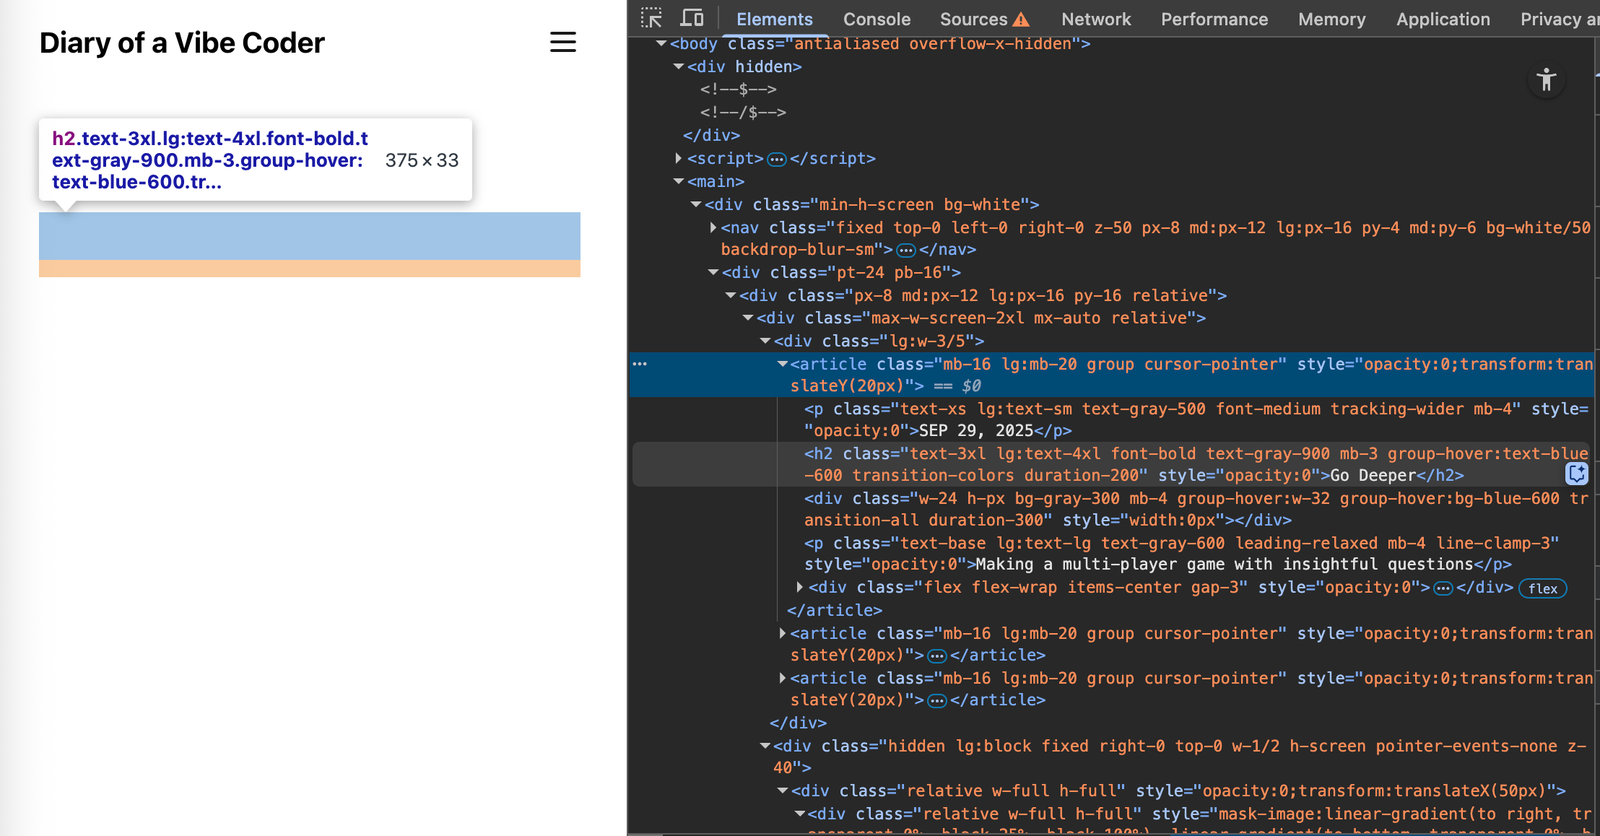Toggle the flex badge overlay
This screenshot has height=836, width=1600.
click(1542, 589)
